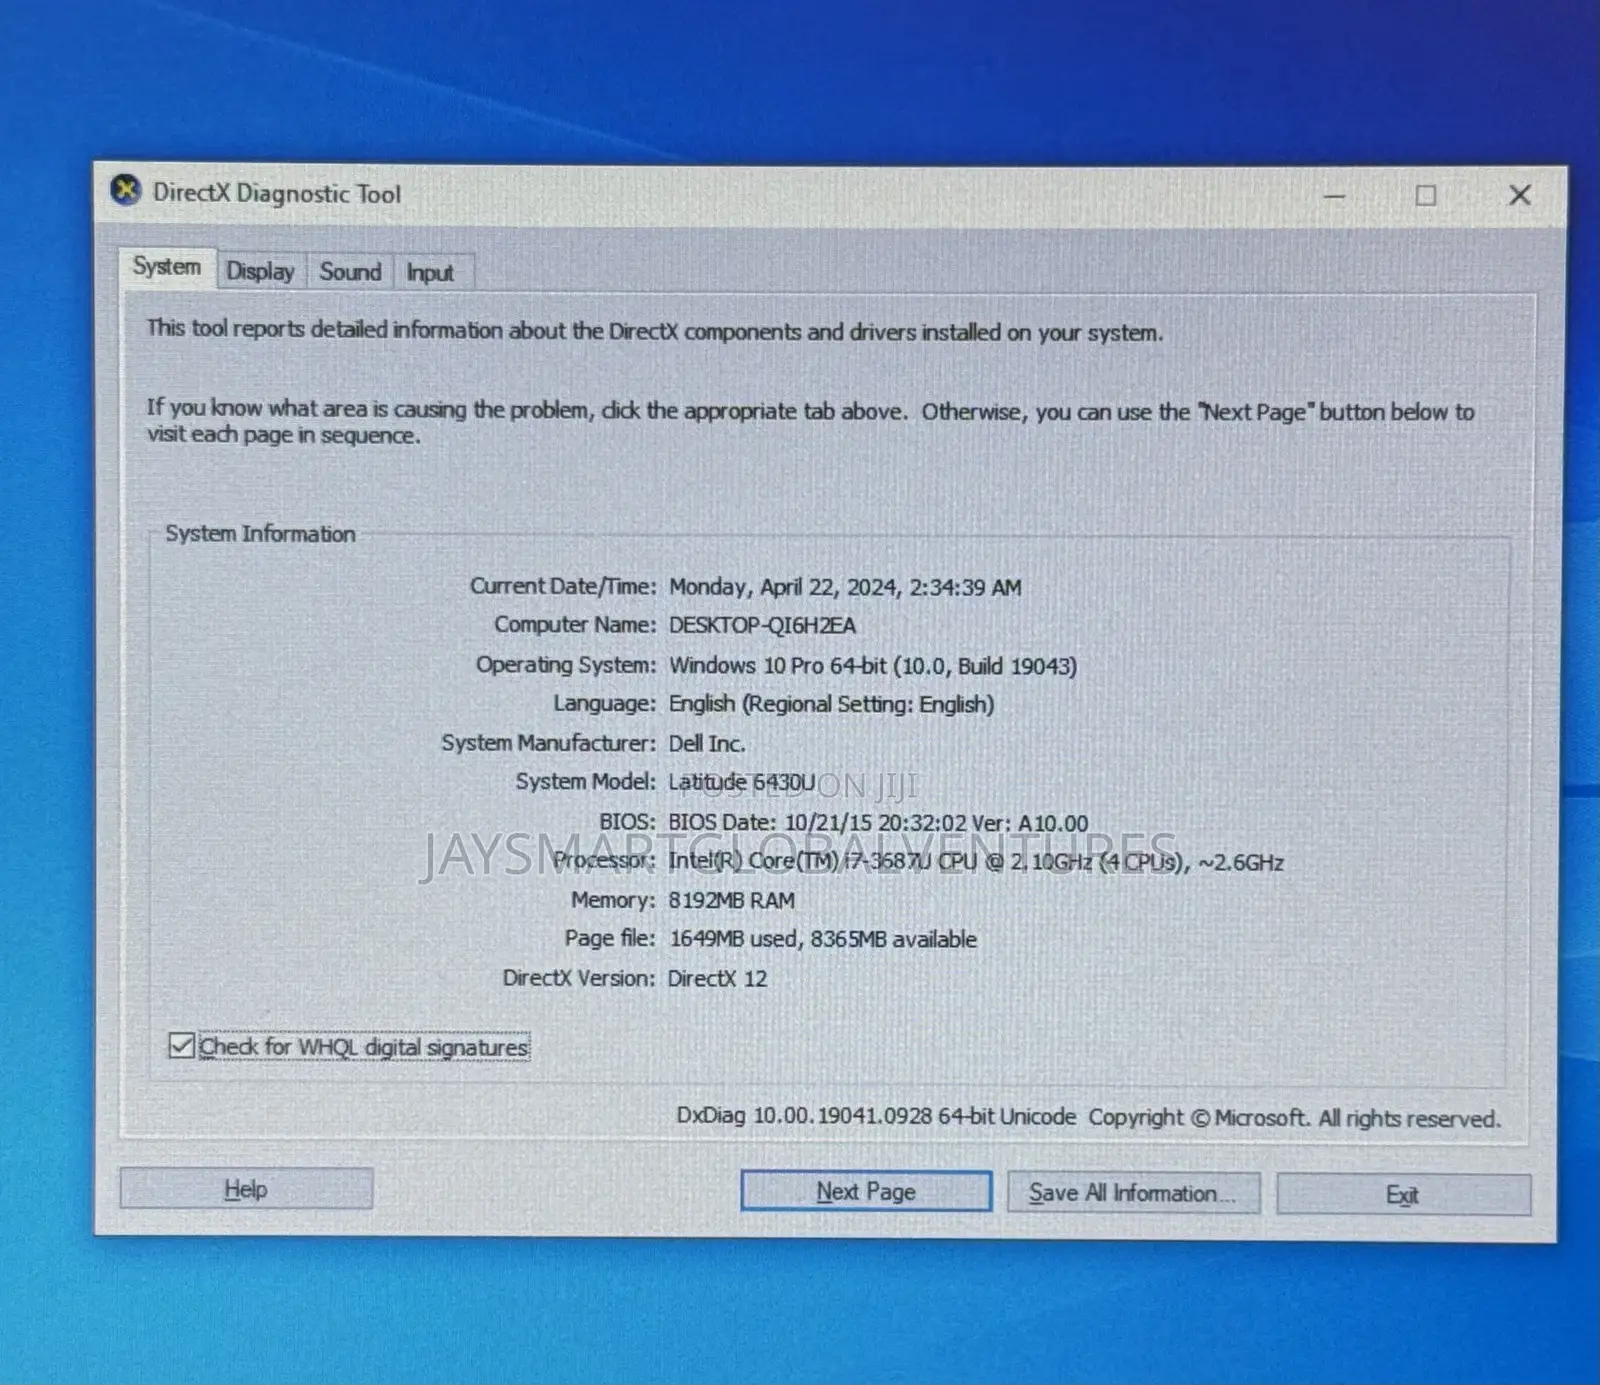Click Save All Information button

(x=1133, y=1193)
